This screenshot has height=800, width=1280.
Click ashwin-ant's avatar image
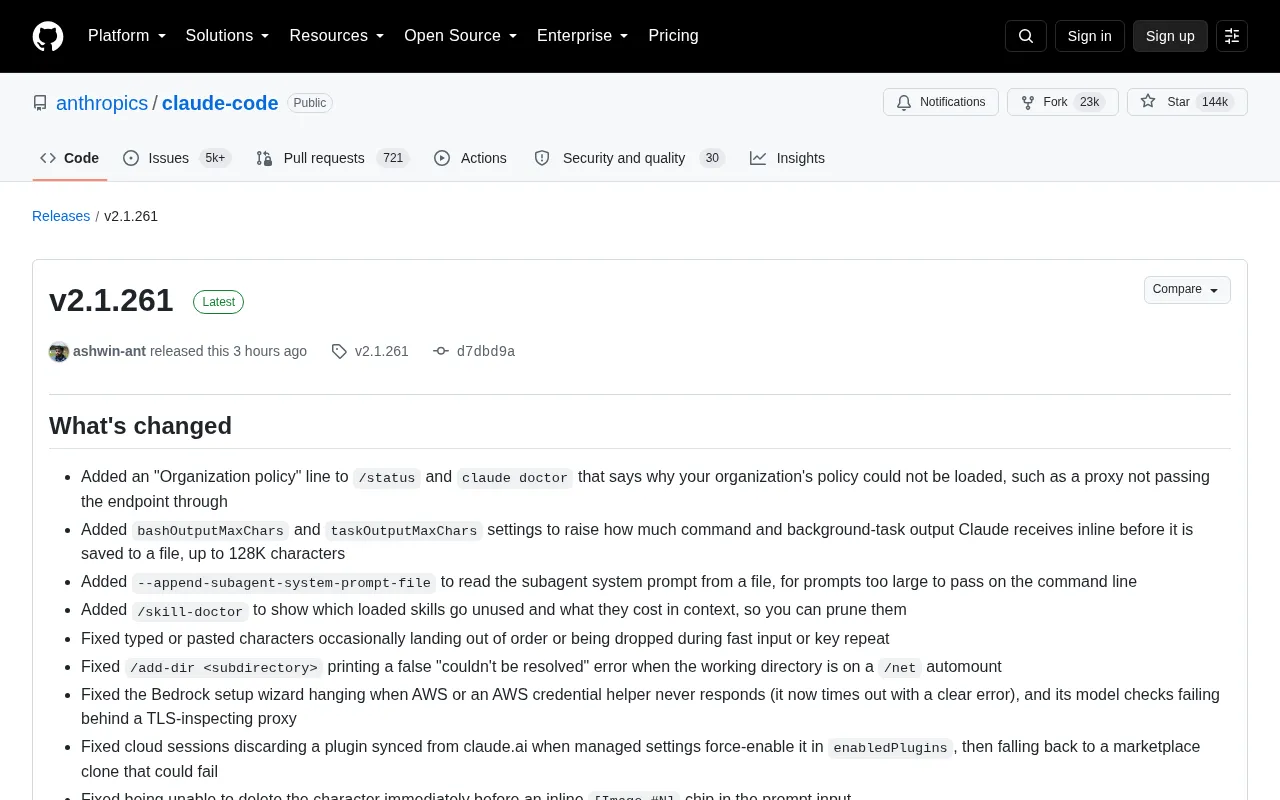[x=59, y=351]
